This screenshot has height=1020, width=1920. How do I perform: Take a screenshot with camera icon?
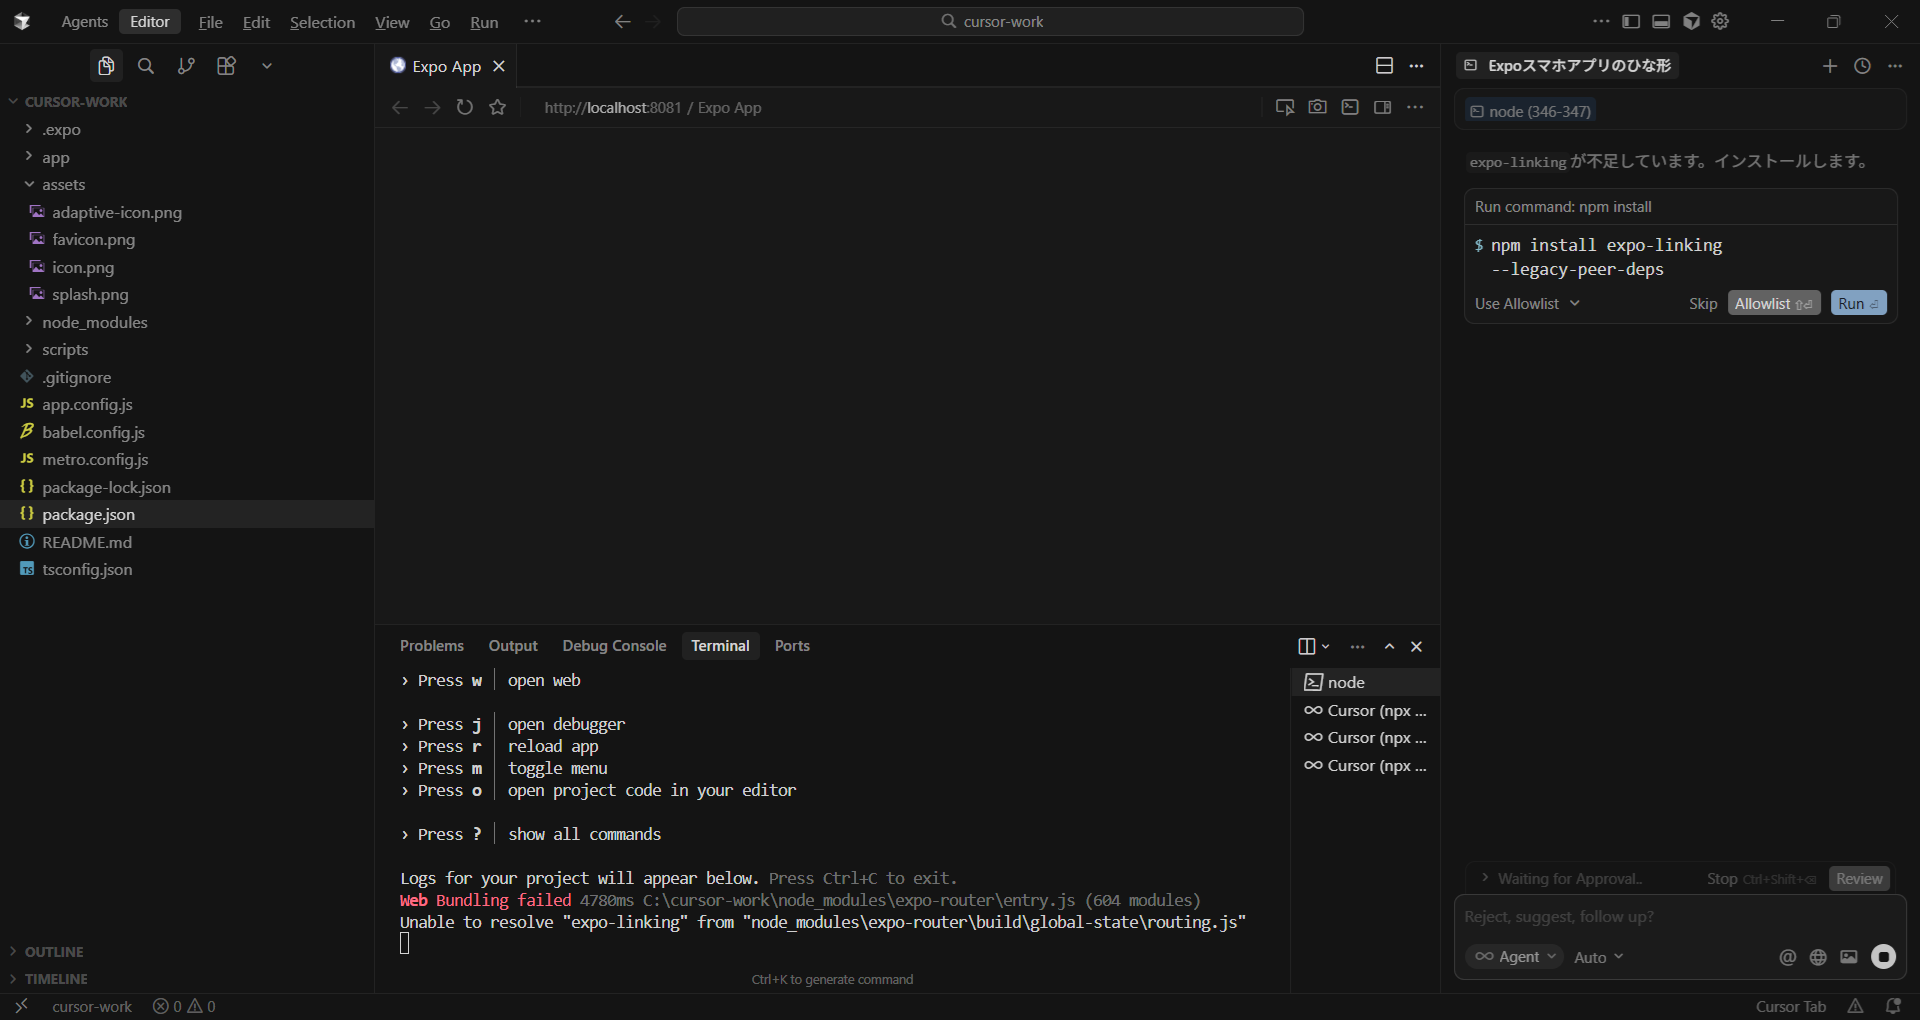tap(1317, 107)
